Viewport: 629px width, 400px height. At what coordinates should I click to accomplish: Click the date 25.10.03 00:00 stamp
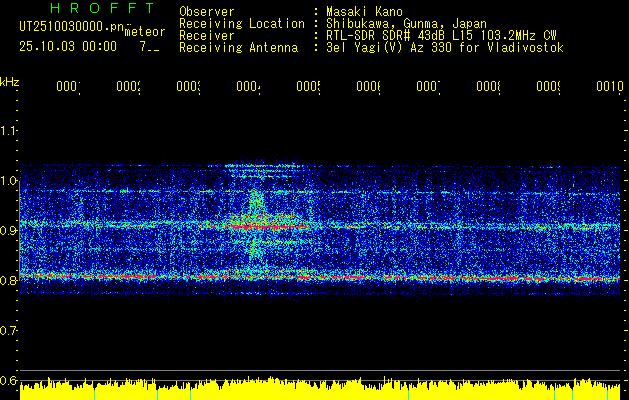pyautogui.click(x=68, y=46)
